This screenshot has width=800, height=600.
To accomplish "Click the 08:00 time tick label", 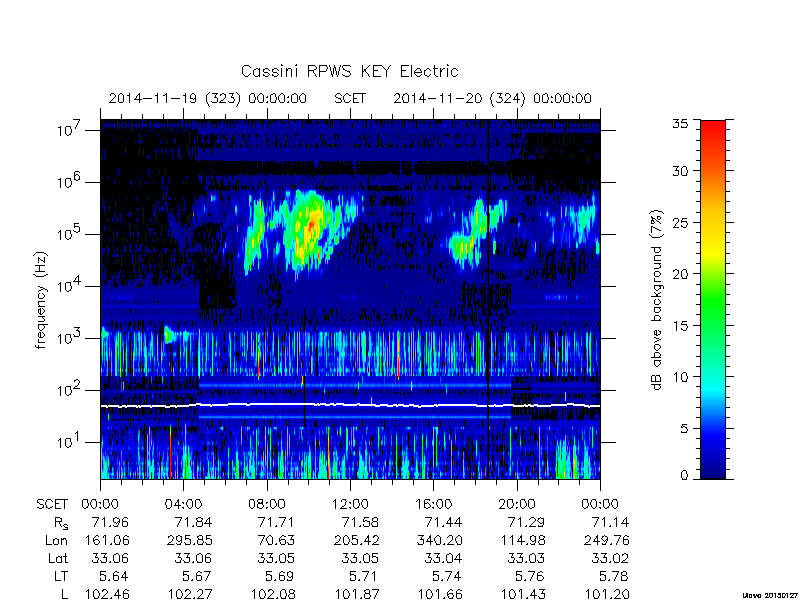I will click(267, 504).
